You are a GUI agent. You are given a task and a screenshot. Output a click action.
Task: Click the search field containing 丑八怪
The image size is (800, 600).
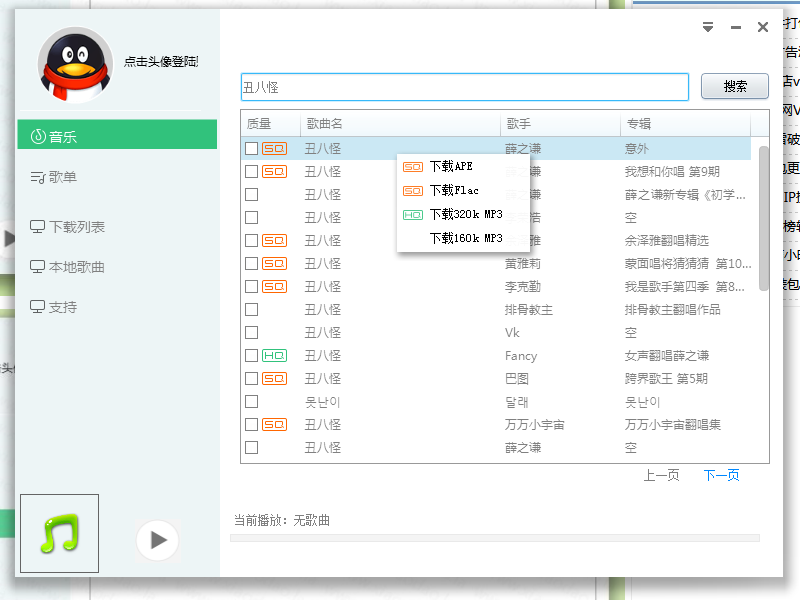[464, 87]
